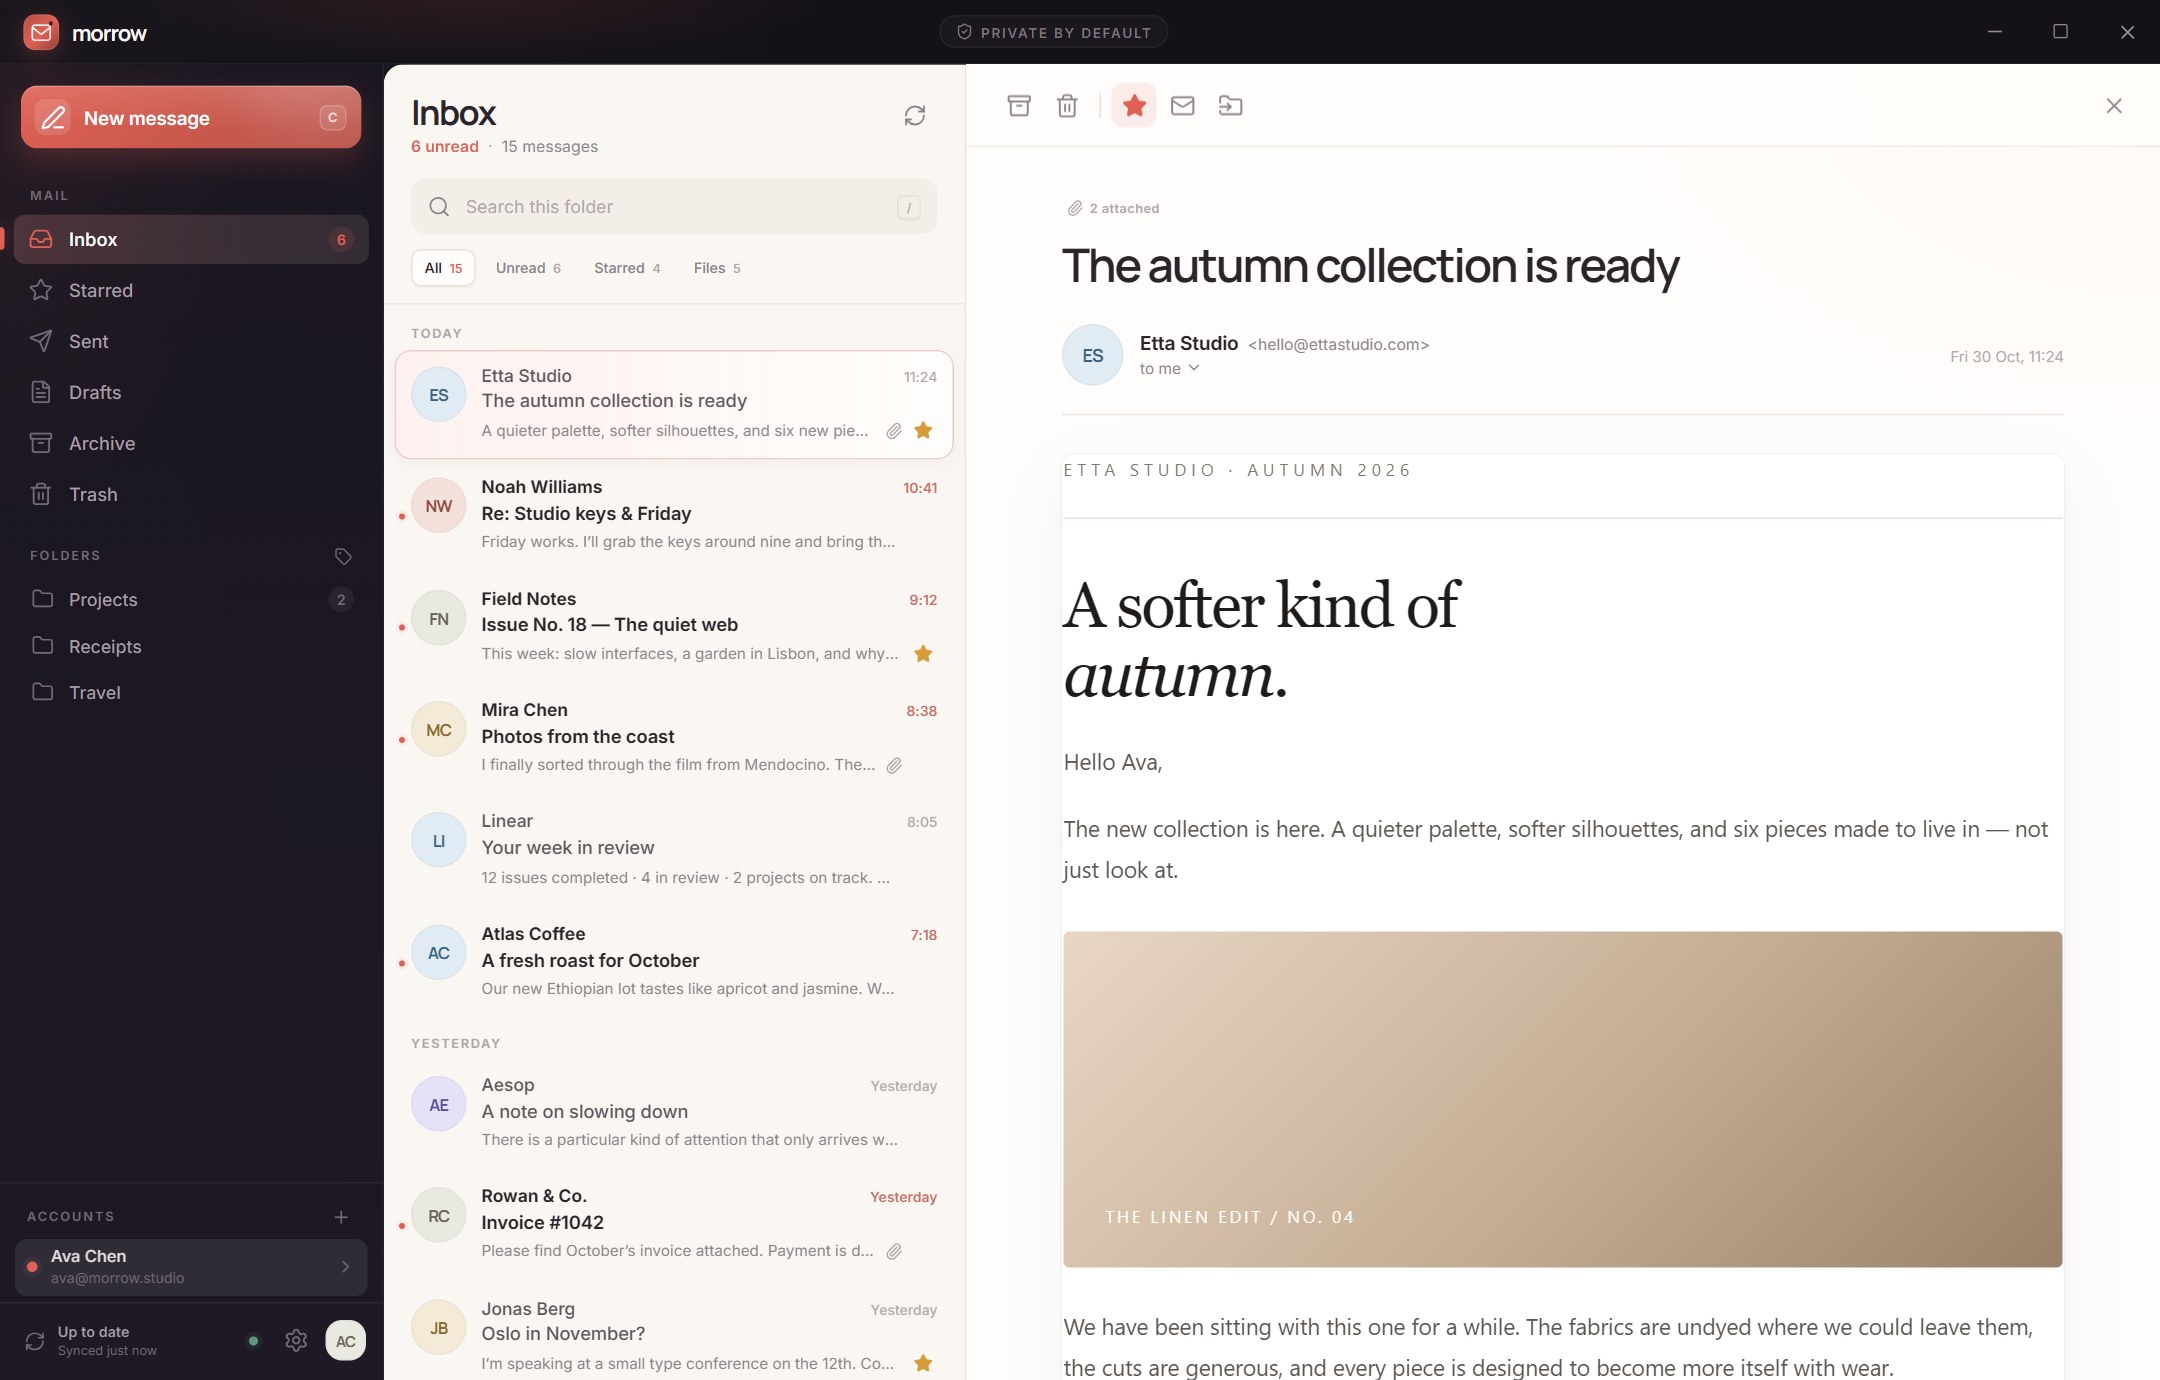Open the Receipts folder
This screenshot has height=1380, width=2160.
point(191,646)
